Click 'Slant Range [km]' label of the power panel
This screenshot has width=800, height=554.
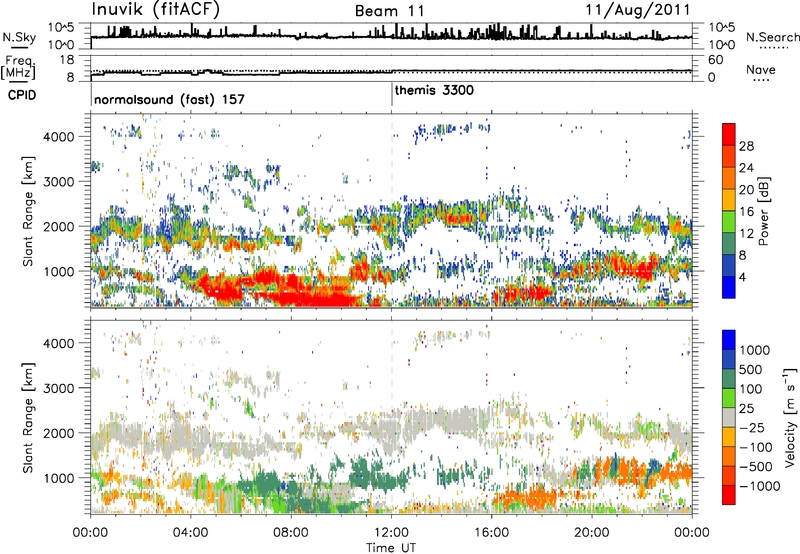pyautogui.click(x=28, y=211)
